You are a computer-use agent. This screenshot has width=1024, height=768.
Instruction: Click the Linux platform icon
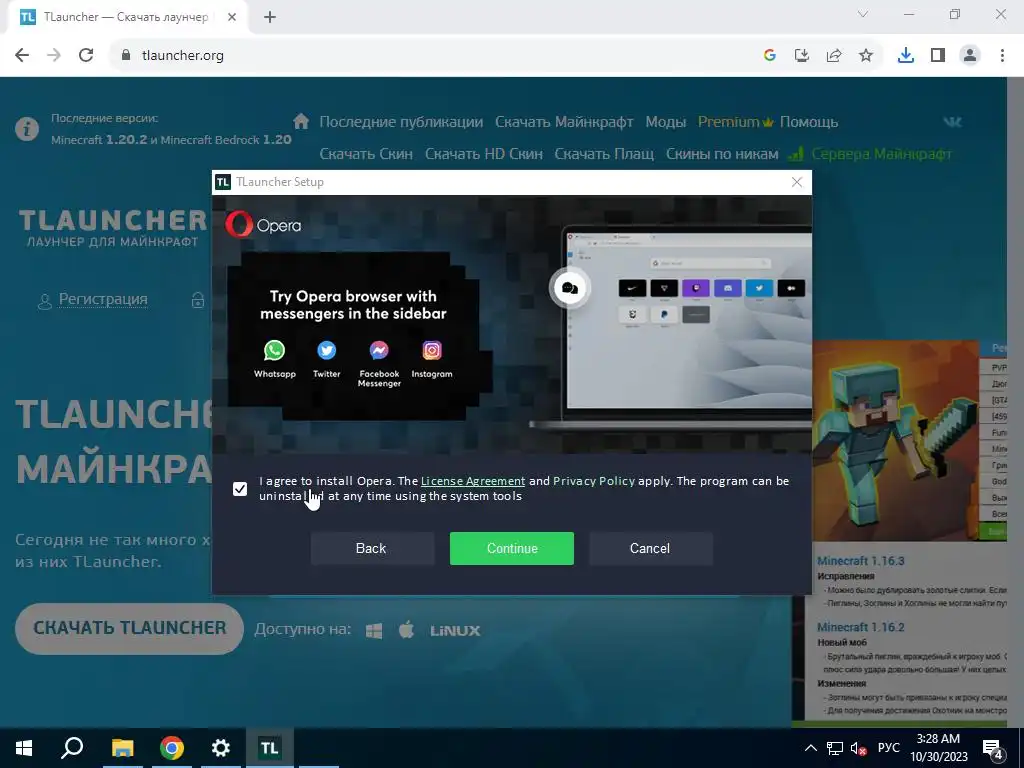coord(455,631)
